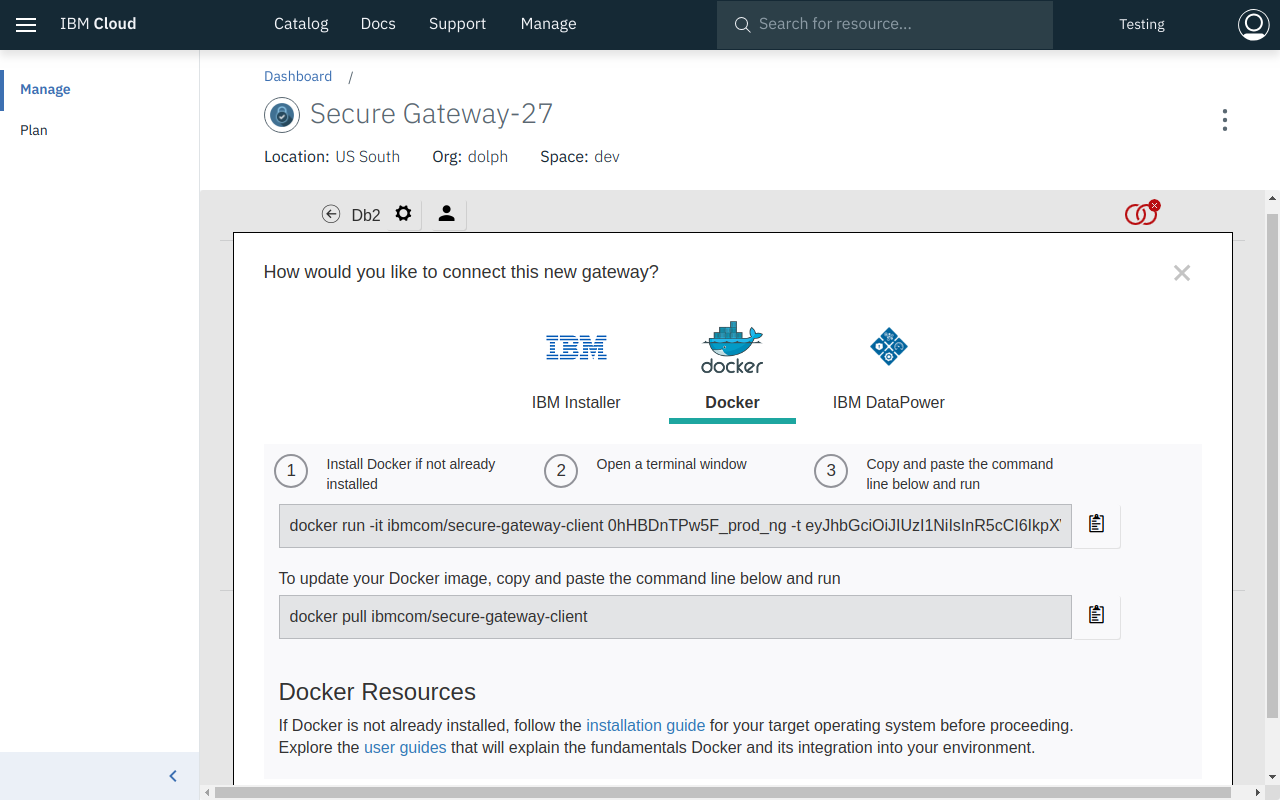The image size is (1280, 800).
Task: Click the IBM logo image
Action: click(x=576, y=347)
